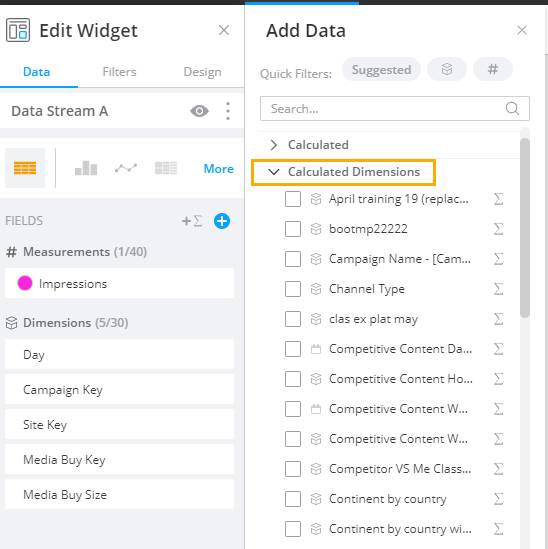Select the Impressions measurement field
This screenshot has height=549, width=548.
tap(119, 284)
